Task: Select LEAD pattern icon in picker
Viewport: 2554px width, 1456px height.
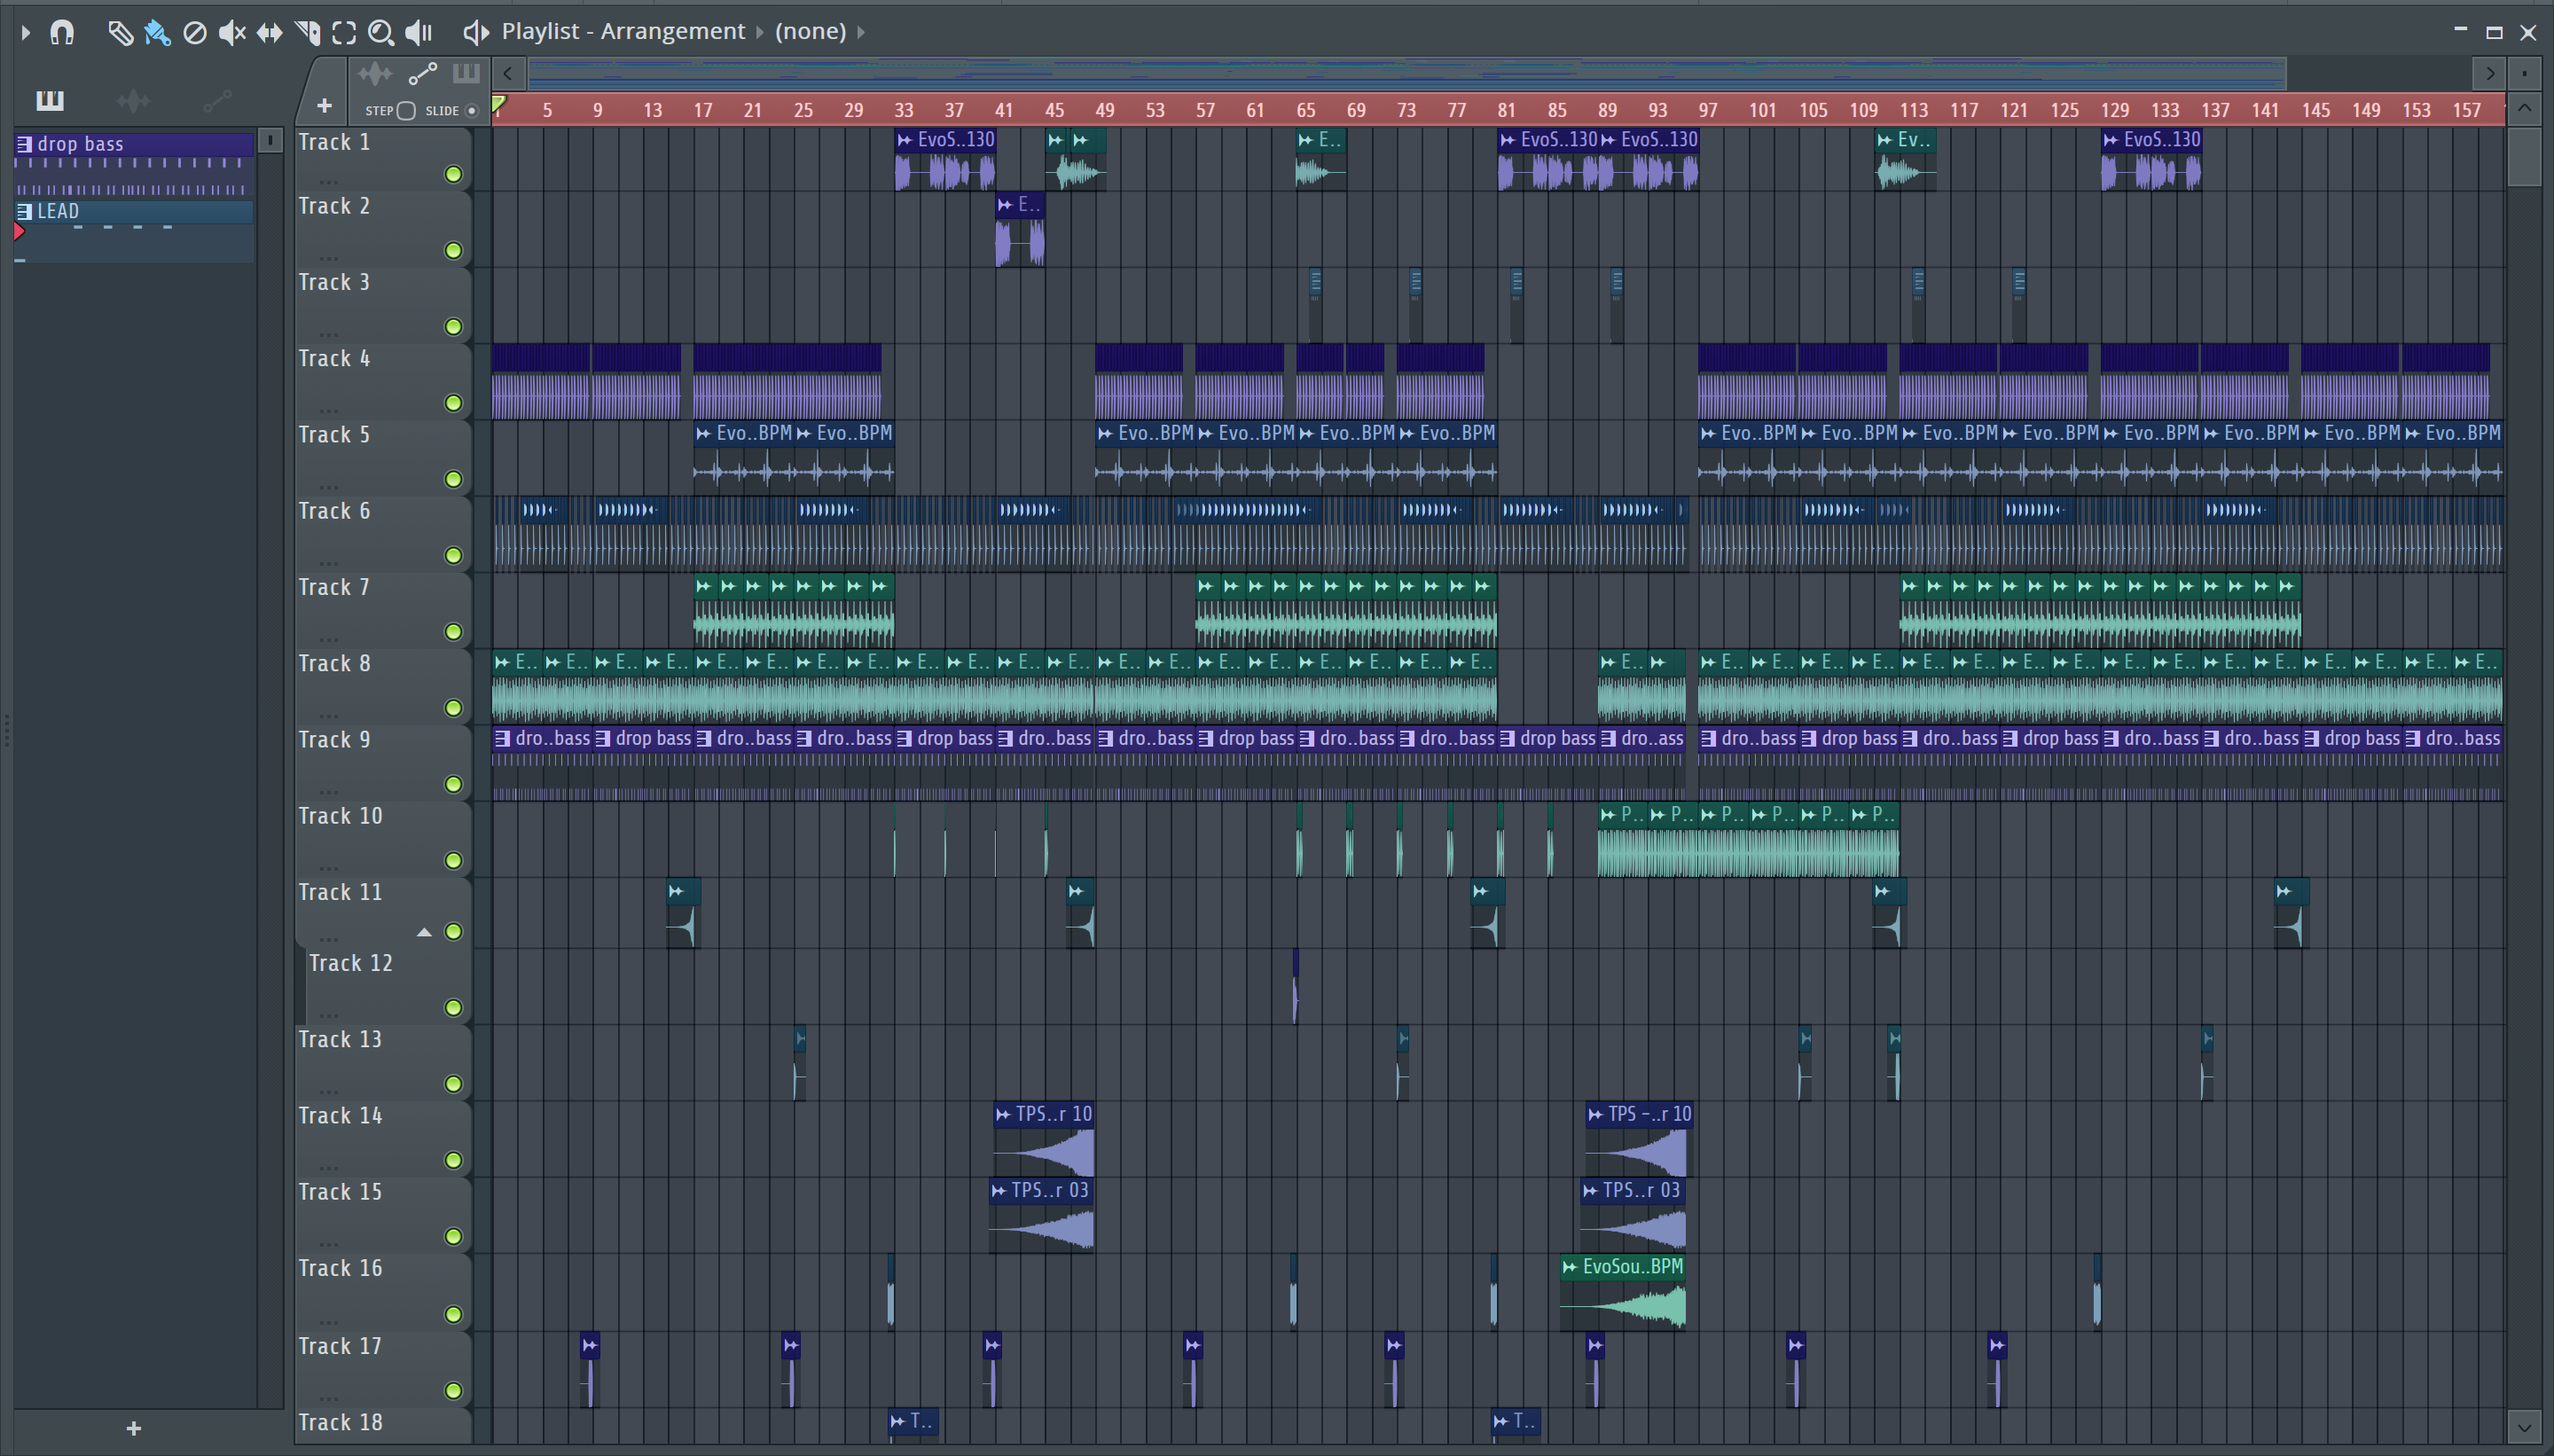Action: pos(24,211)
